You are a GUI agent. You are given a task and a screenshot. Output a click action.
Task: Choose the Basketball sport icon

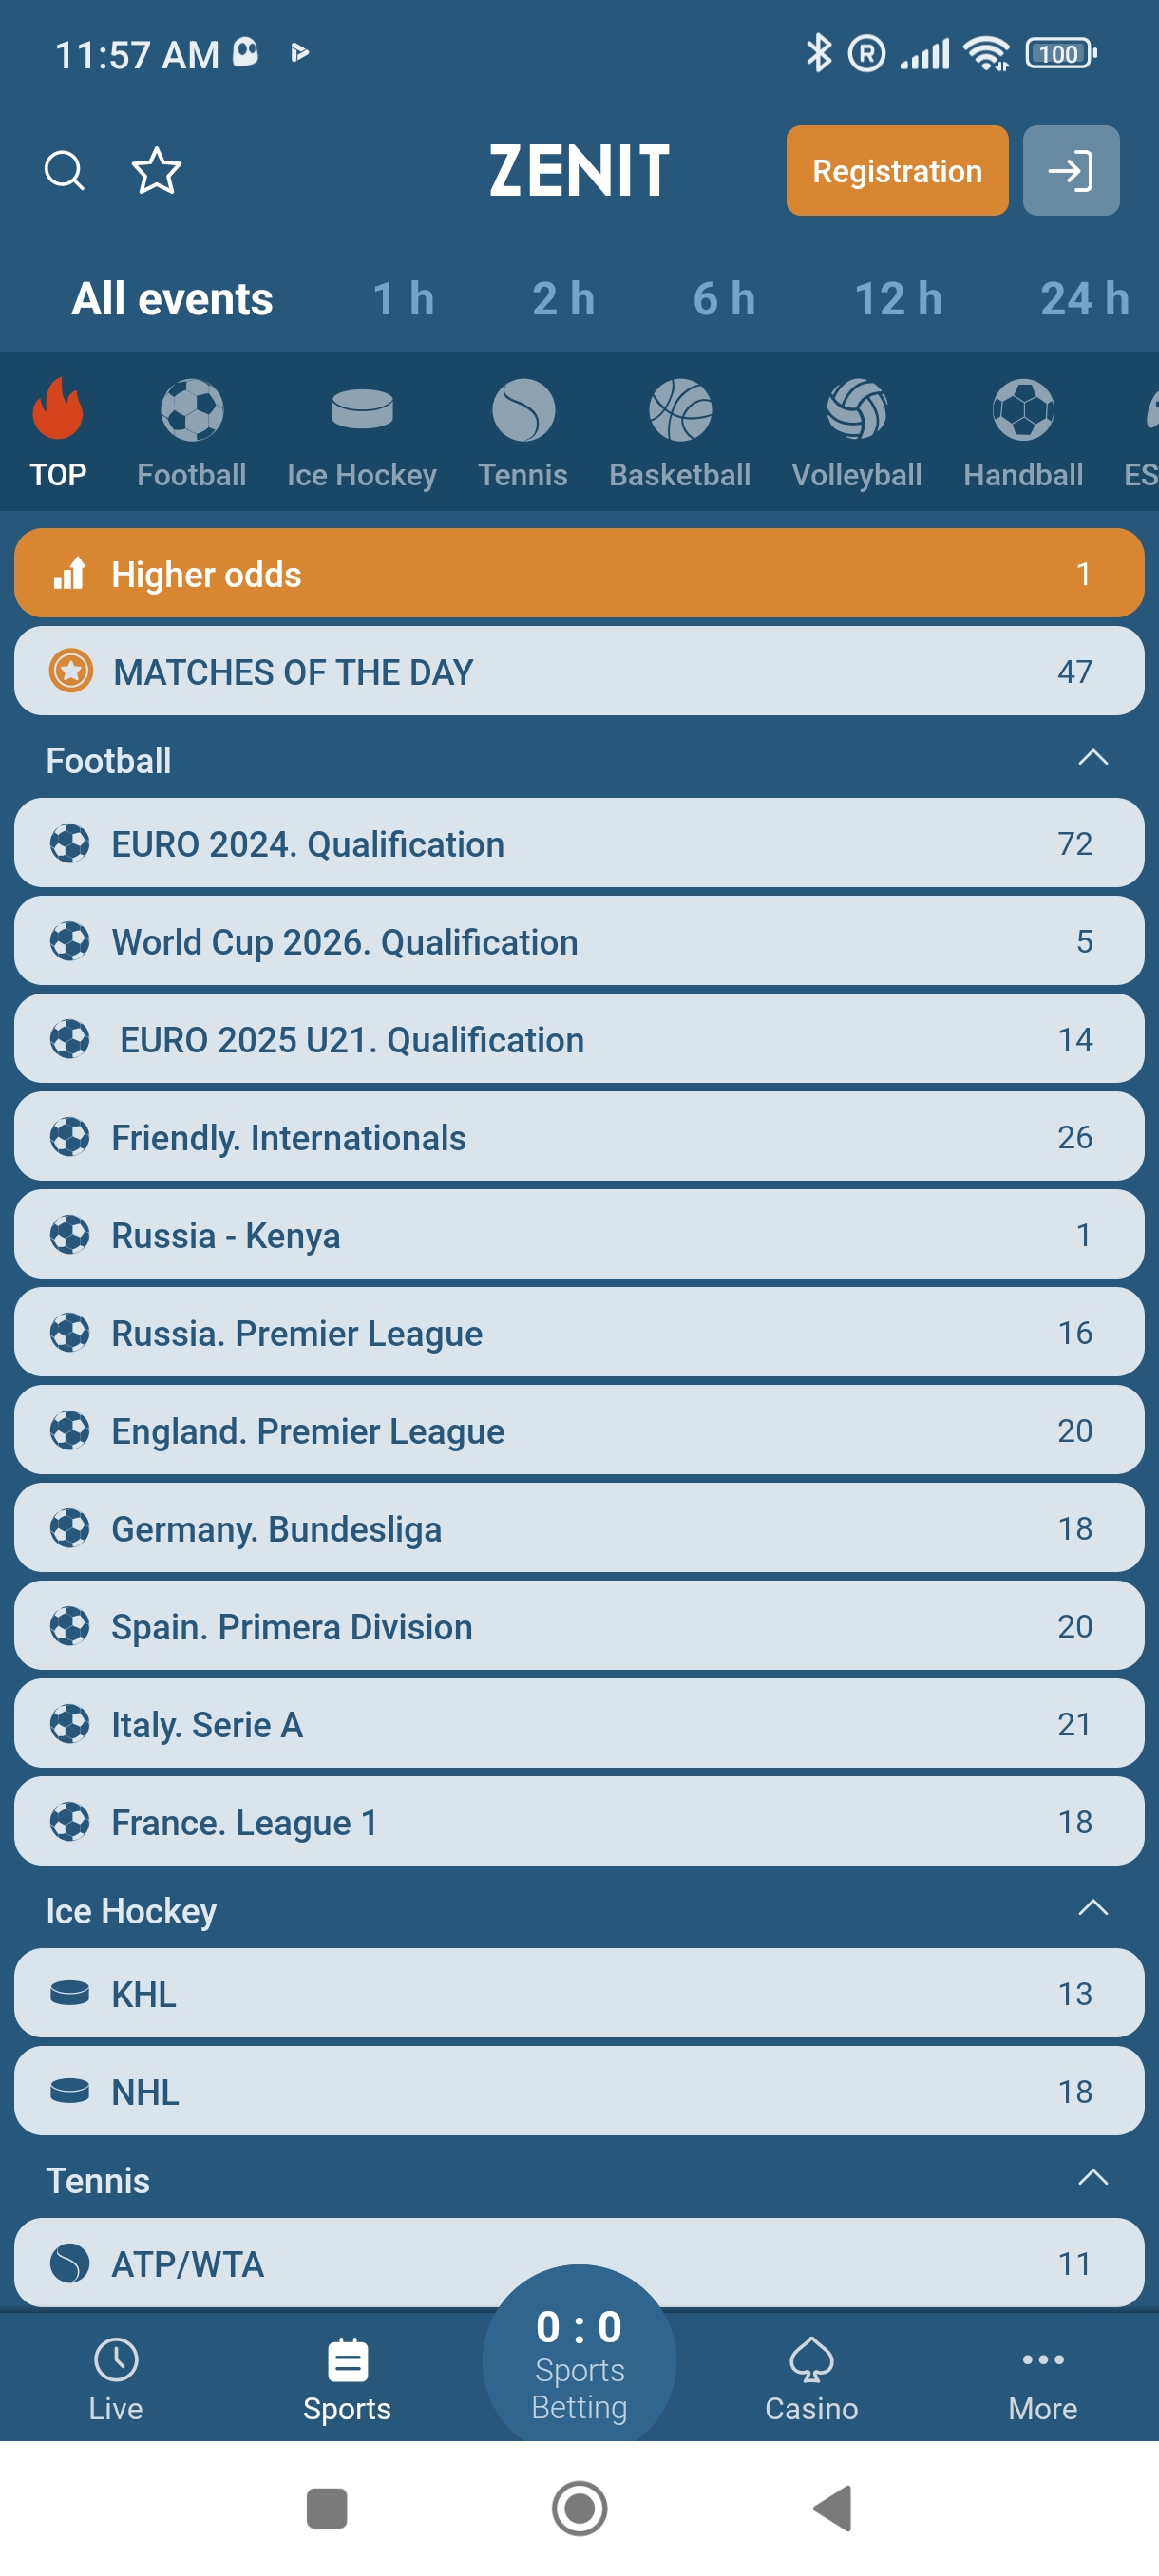point(680,410)
